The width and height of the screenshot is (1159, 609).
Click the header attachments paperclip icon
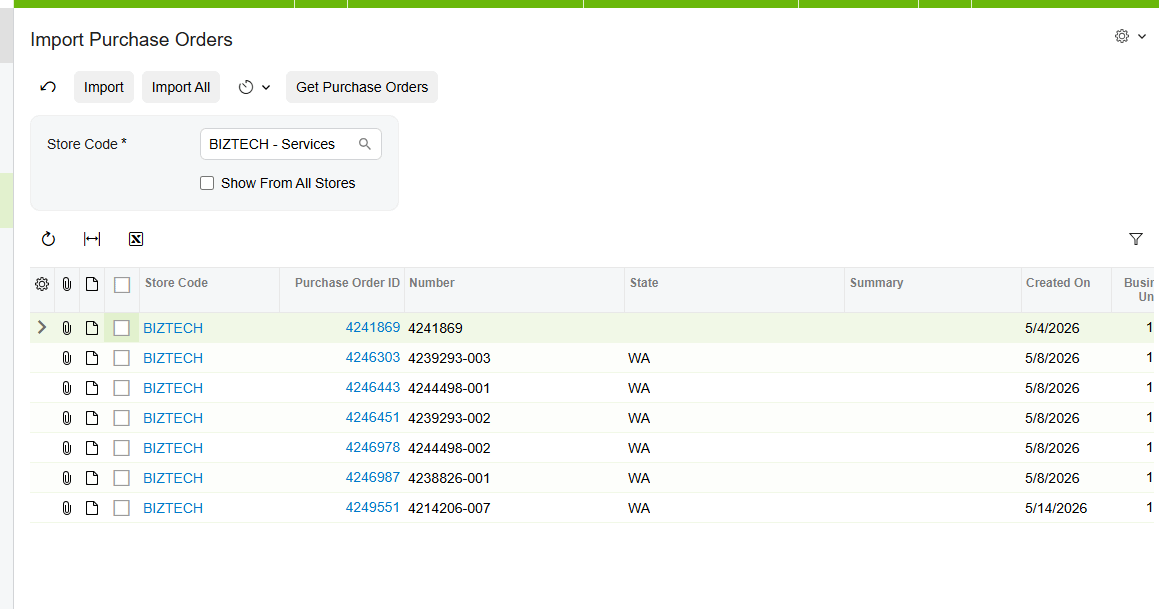click(67, 284)
